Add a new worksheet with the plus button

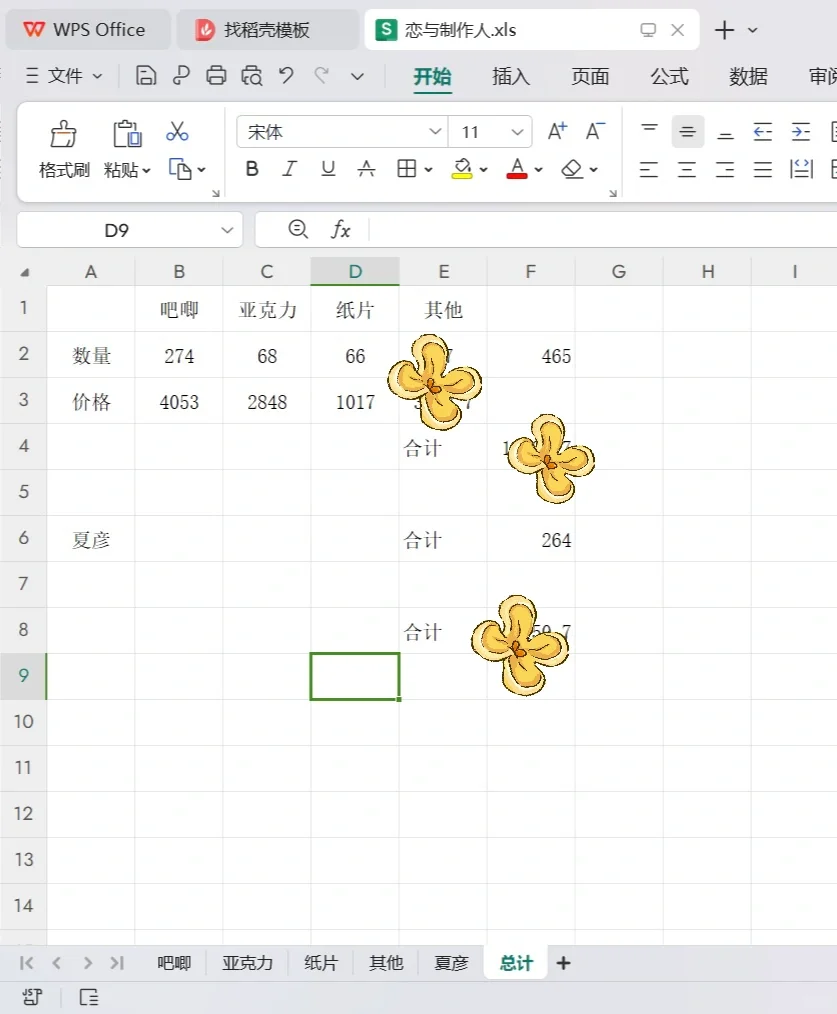(x=563, y=962)
